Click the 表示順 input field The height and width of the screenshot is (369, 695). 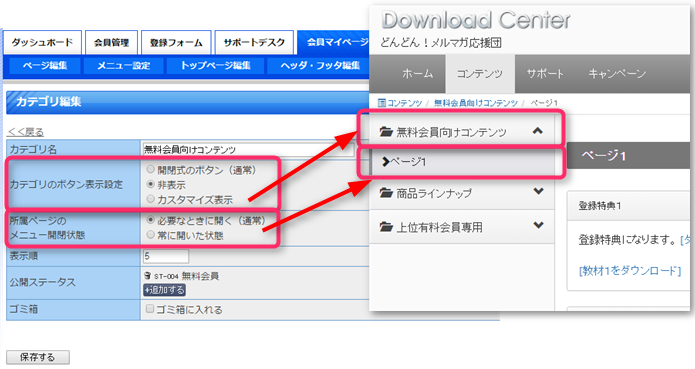click(166, 256)
